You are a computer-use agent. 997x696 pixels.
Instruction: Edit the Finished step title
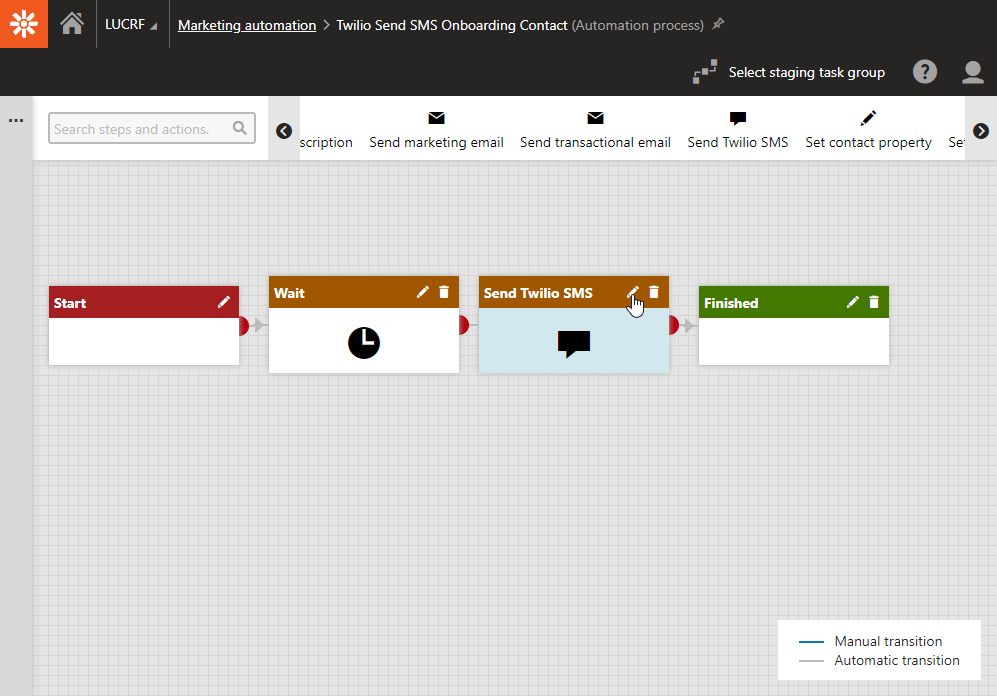point(853,301)
